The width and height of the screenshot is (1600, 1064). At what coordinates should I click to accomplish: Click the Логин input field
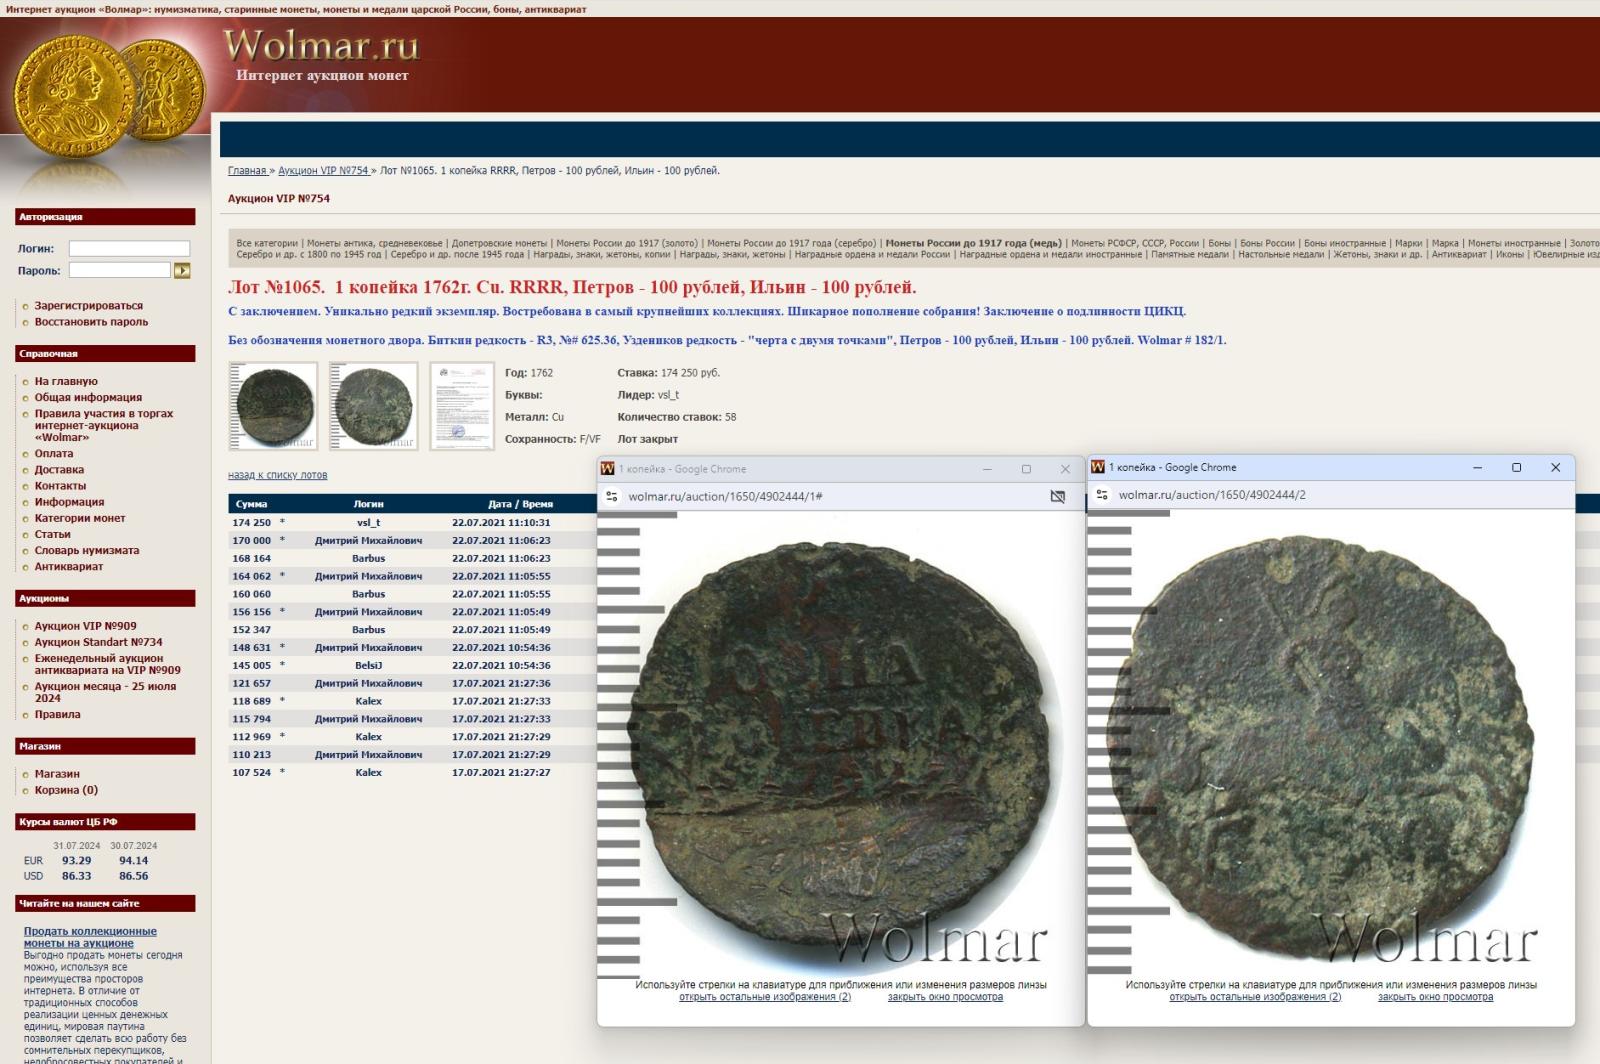point(129,249)
